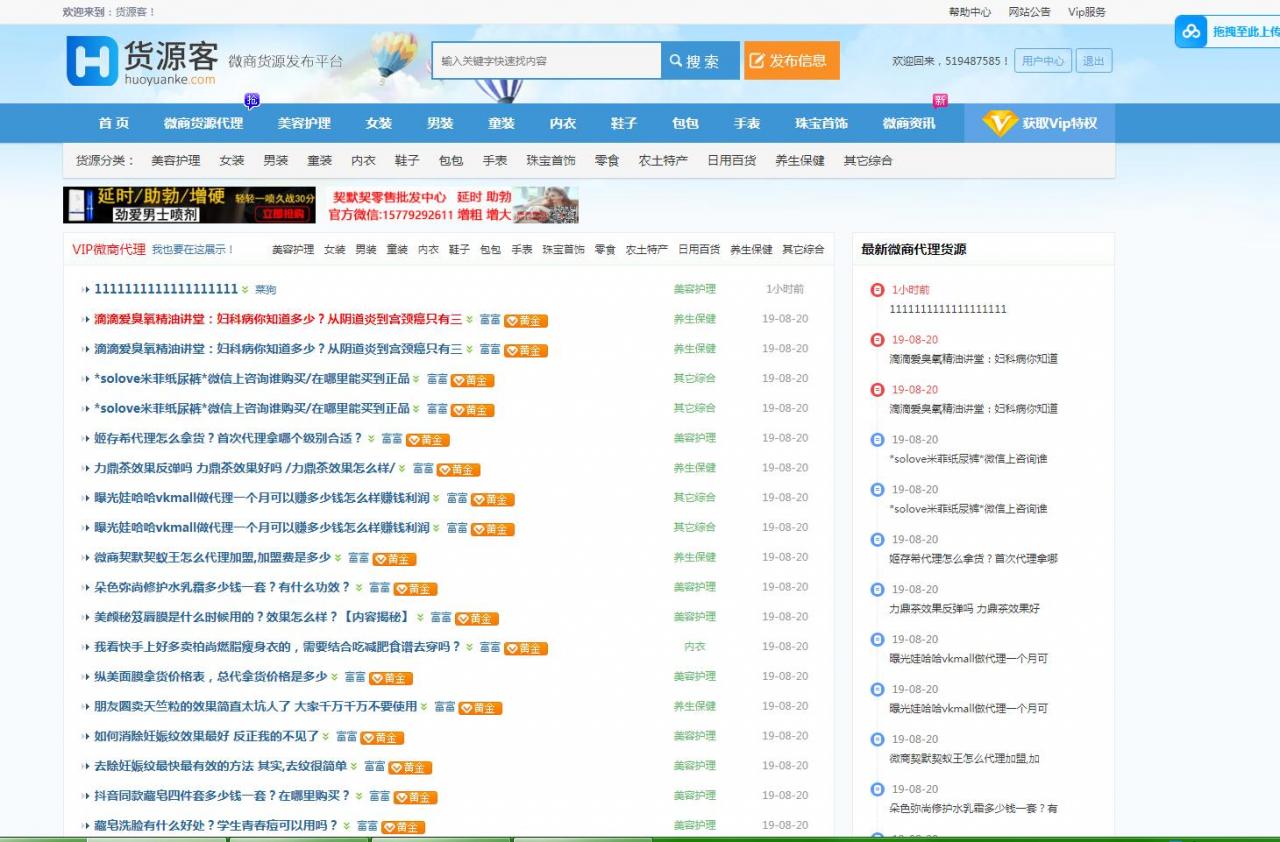Click the 黄金 badge on 滴滴爱臭氧精油讲堂 listing
The image size is (1280, 842).
(x=524, y=321)
